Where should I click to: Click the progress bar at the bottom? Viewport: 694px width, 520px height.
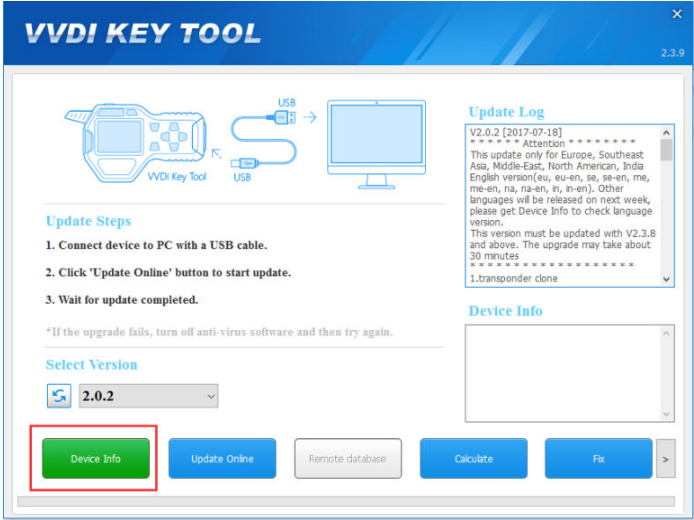click(347, 501)
